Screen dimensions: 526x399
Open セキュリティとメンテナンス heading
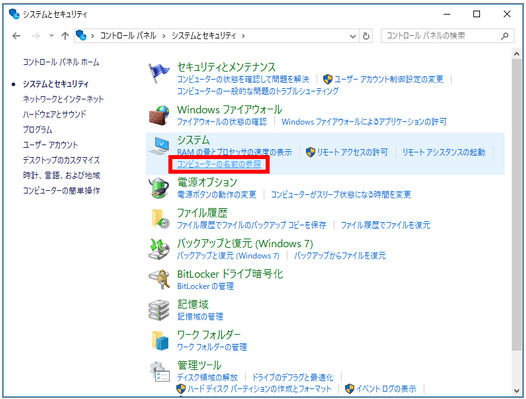click(226, 67)
